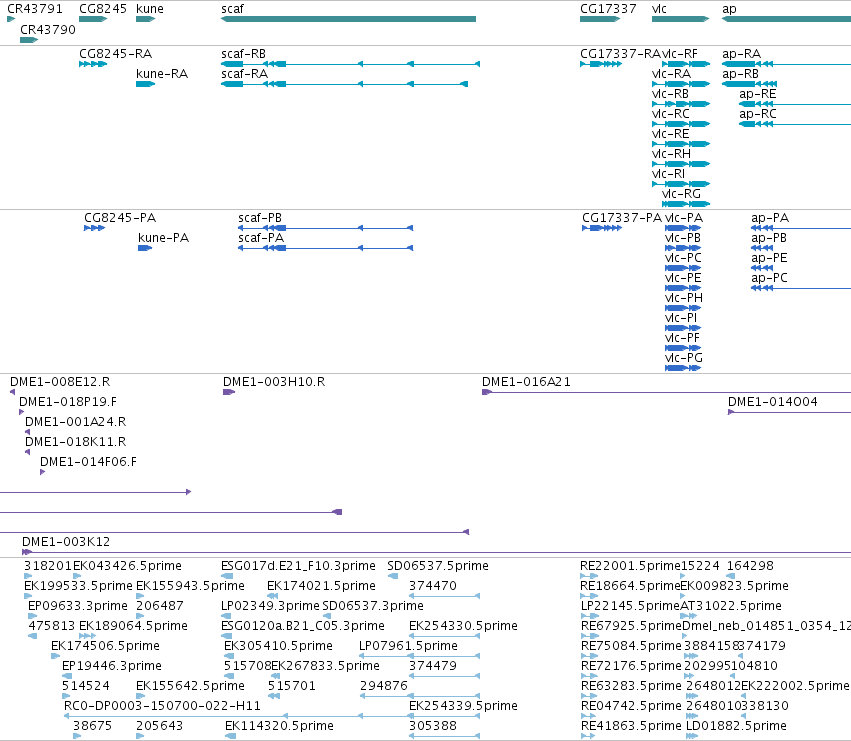Select the DME1-018P19.F BAC end label
The image size is (851, 741).
tap(68, 402)
